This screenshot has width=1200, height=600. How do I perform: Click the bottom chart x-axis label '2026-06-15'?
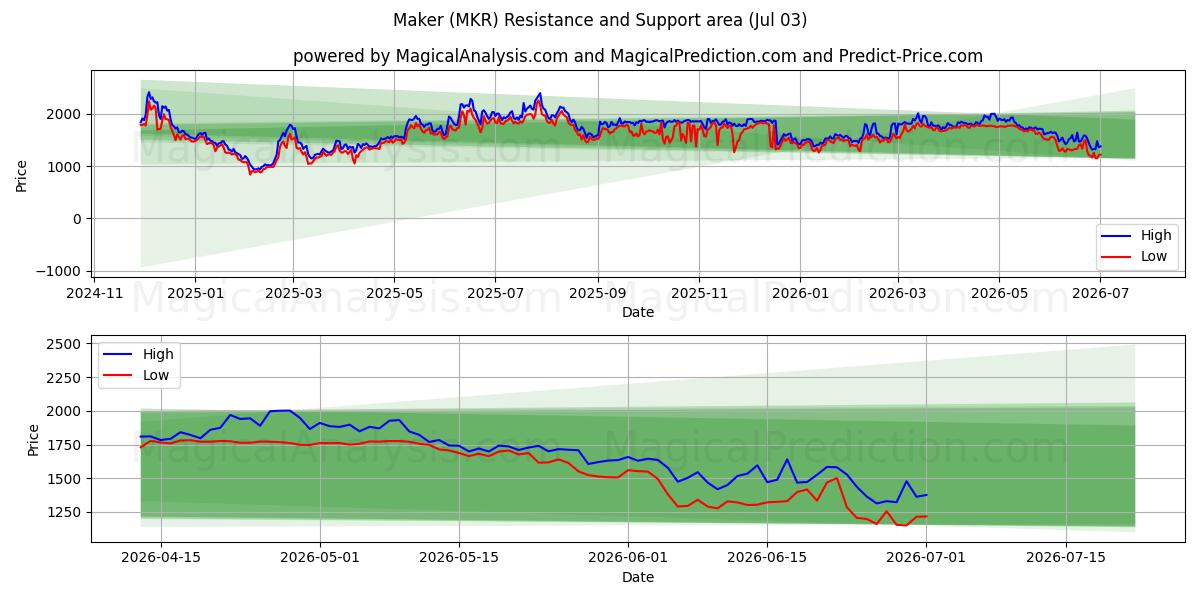point(767,560)
